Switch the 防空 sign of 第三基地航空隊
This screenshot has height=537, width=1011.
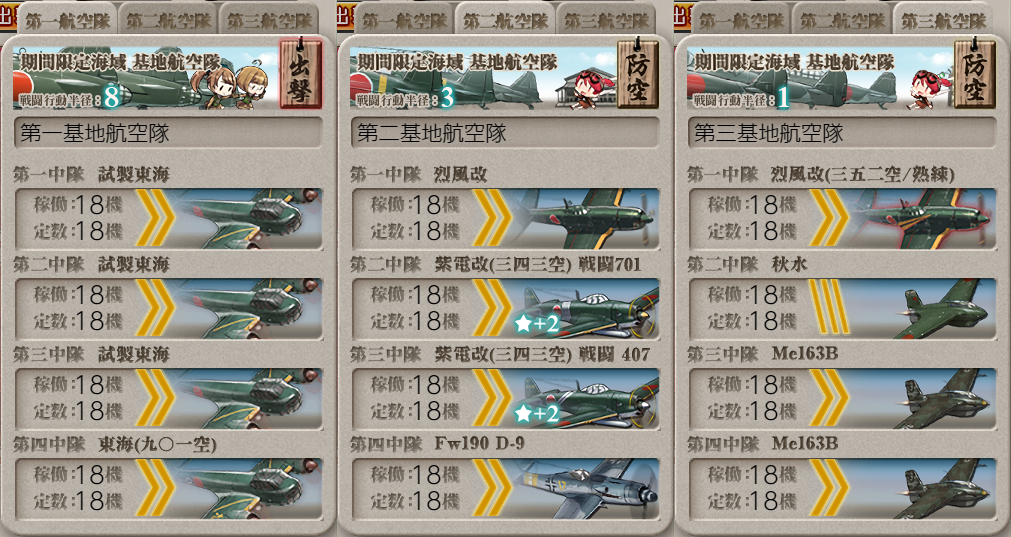coord(974,73)
